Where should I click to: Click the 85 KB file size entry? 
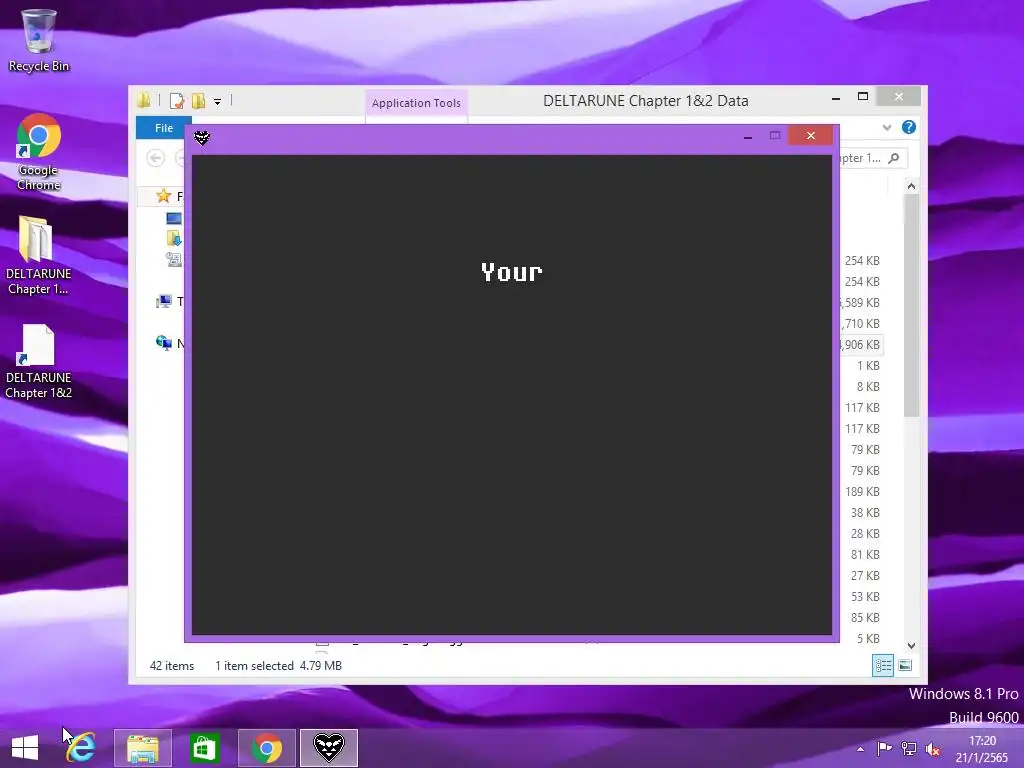click(865, 616)
